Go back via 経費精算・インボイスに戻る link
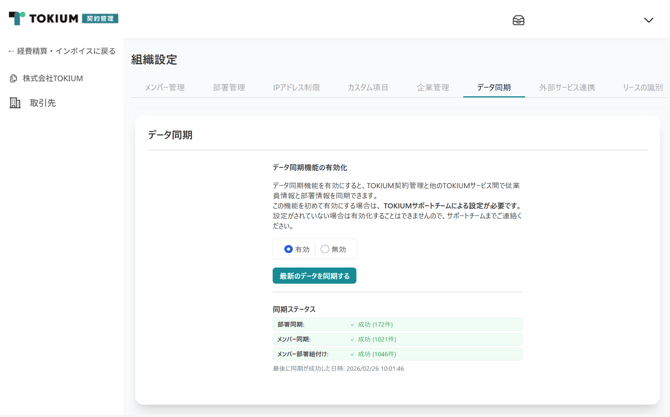The width and height of the screenshot is (670, 417). coord(62,51)
